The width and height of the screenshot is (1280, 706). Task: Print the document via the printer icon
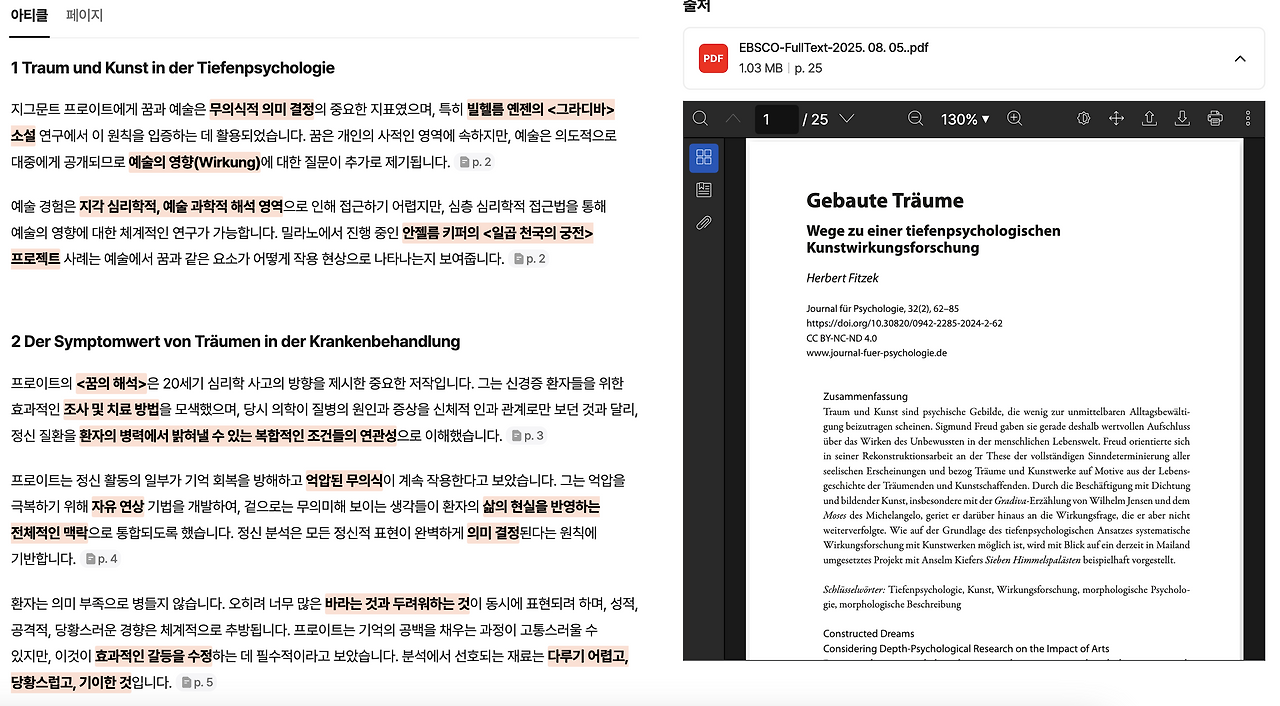(x=1214, y=118)
